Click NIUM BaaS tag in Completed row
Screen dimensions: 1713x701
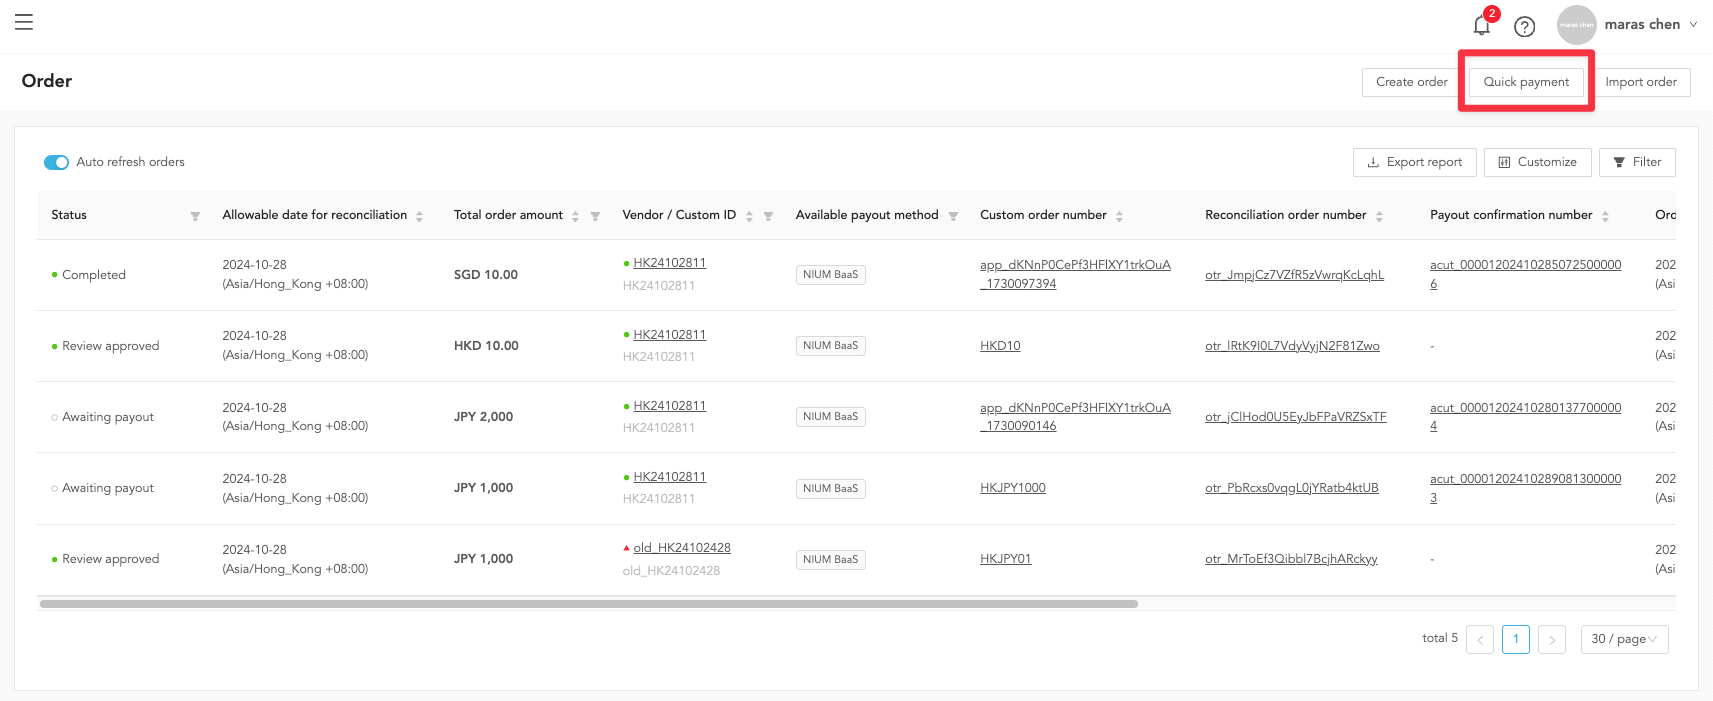(x=830, y=275)
